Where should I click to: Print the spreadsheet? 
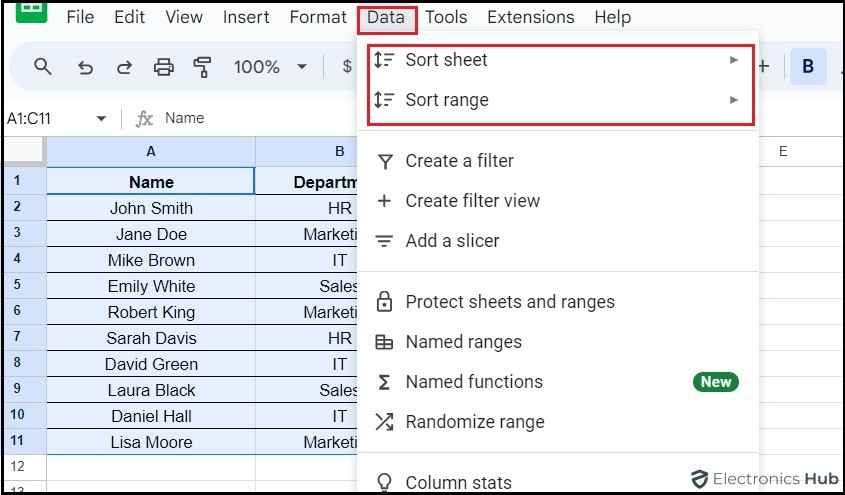pyautogui.click(x=164, y=67)
